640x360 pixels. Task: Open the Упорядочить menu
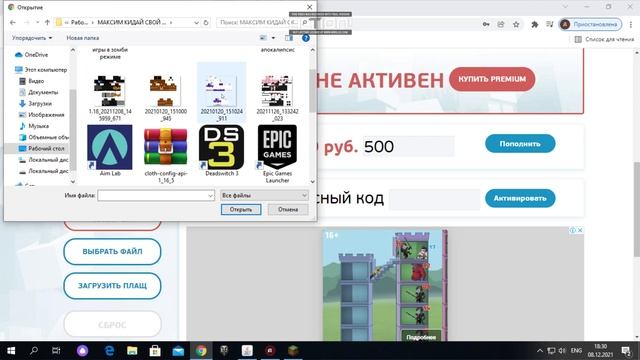coord(32,38)
